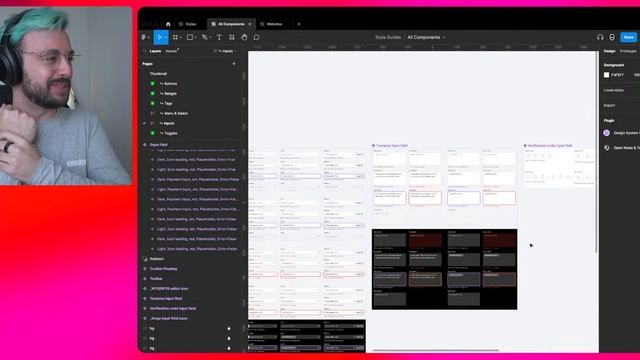Image resolution: width=640 pixels, height=360 pixels.
Task: Select the Toolbar Floating layer
Action: pyautogui.click(x=163, y=269)
